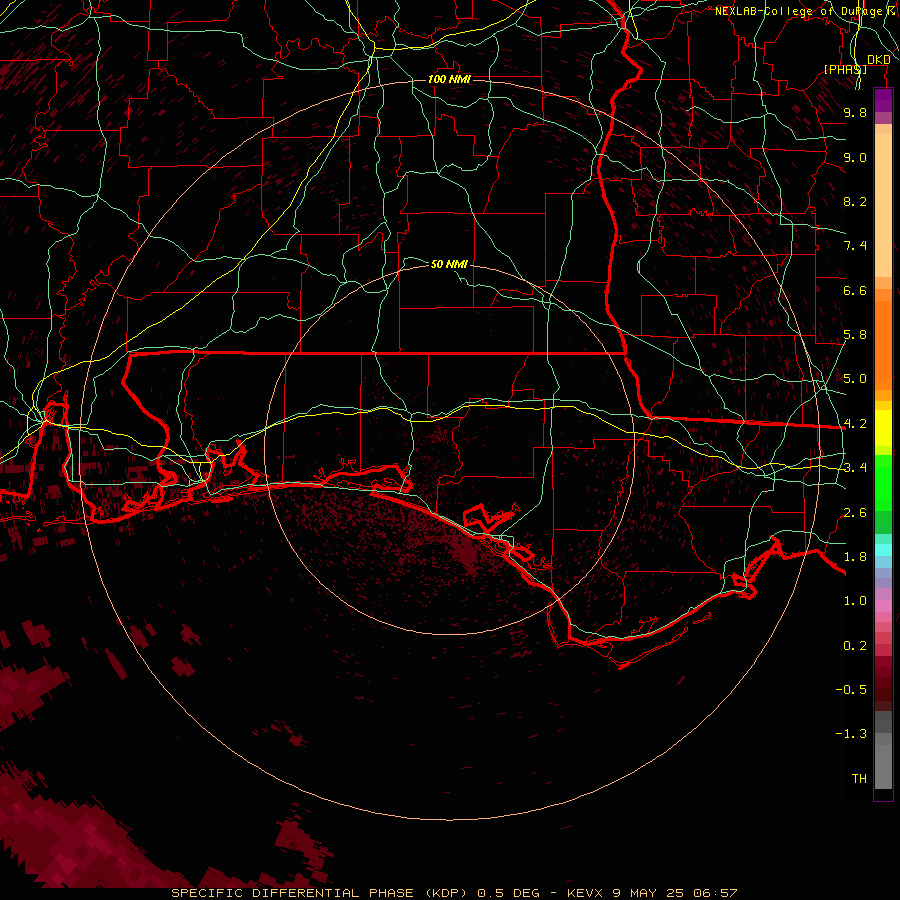The height and width of the screenshot is (900, 900).
Task: Click the 9.8 value on the scale
Action: [x=855, y=112]
